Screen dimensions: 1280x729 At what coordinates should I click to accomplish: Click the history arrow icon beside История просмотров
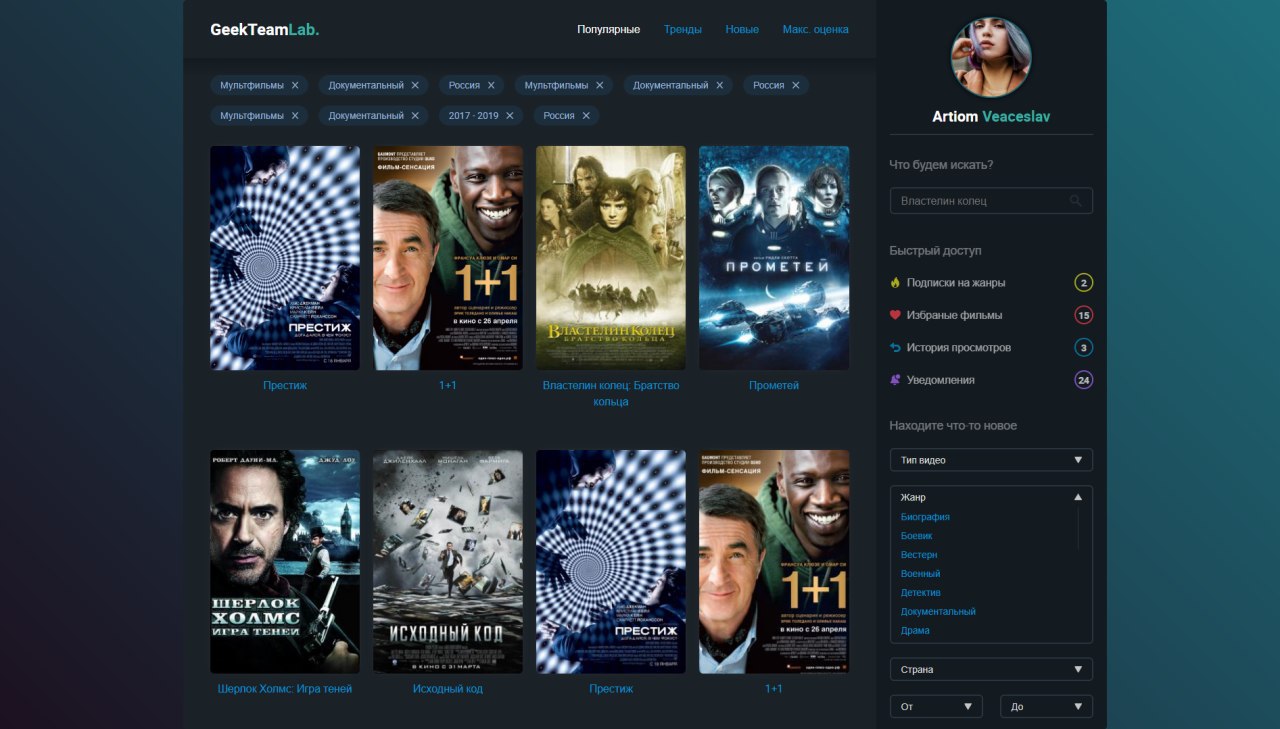[x=895, y=348]
